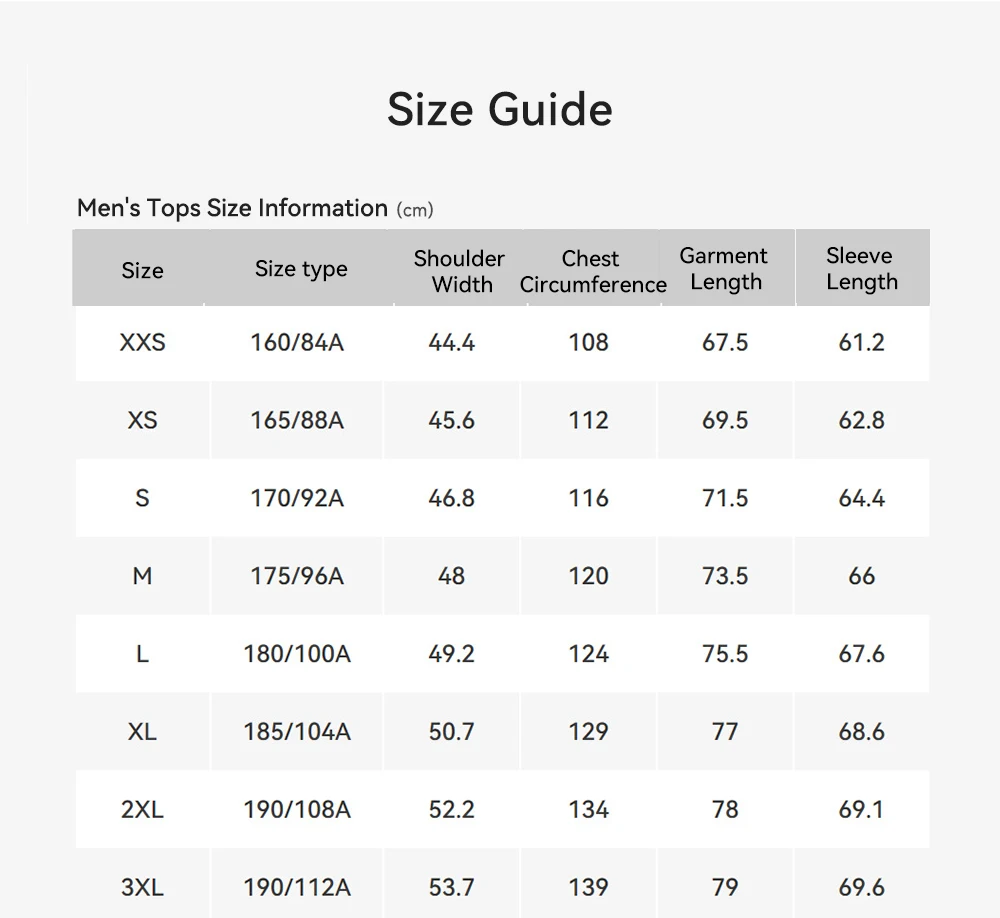Select the Size column header
The image size is (1000, 918).
[142, 270]
